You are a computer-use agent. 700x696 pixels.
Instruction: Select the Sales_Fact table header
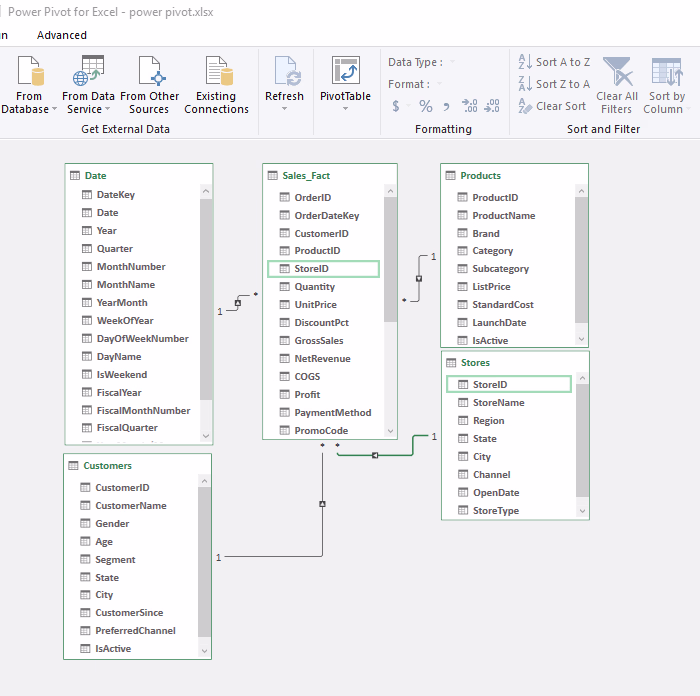[x=329, y=175]
